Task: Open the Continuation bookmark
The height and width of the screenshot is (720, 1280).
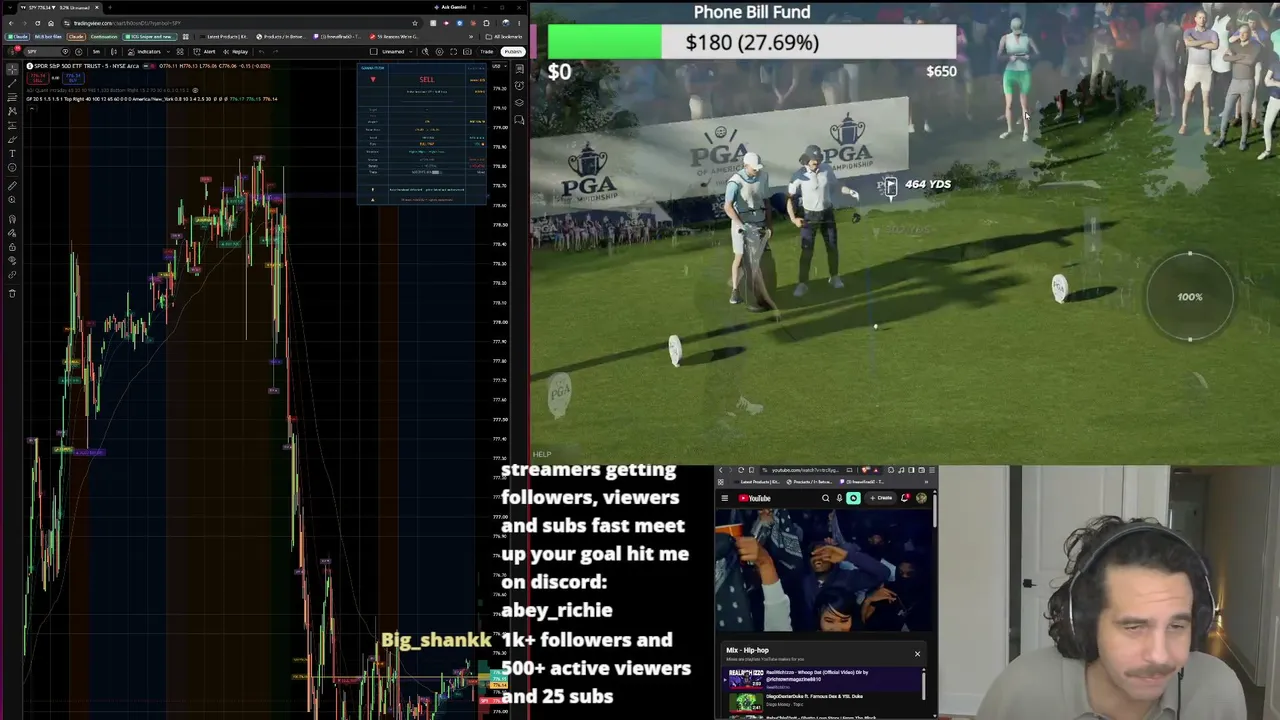Action: click(x=103, y=37)
